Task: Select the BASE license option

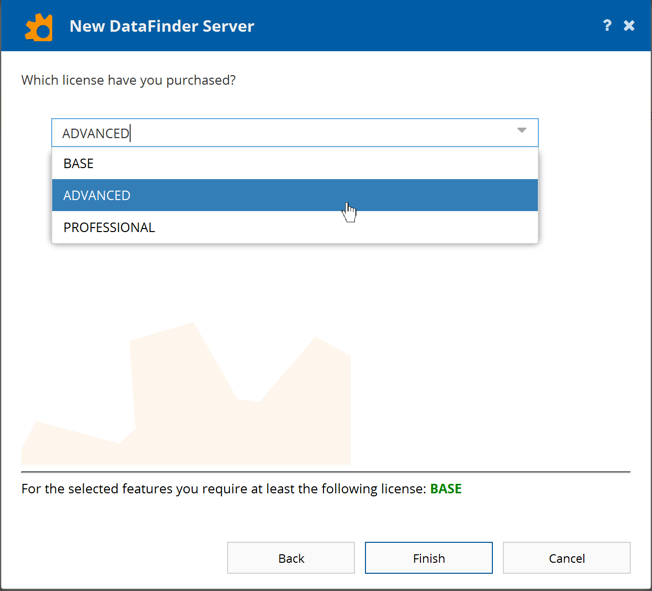Action: pos(79,164)
